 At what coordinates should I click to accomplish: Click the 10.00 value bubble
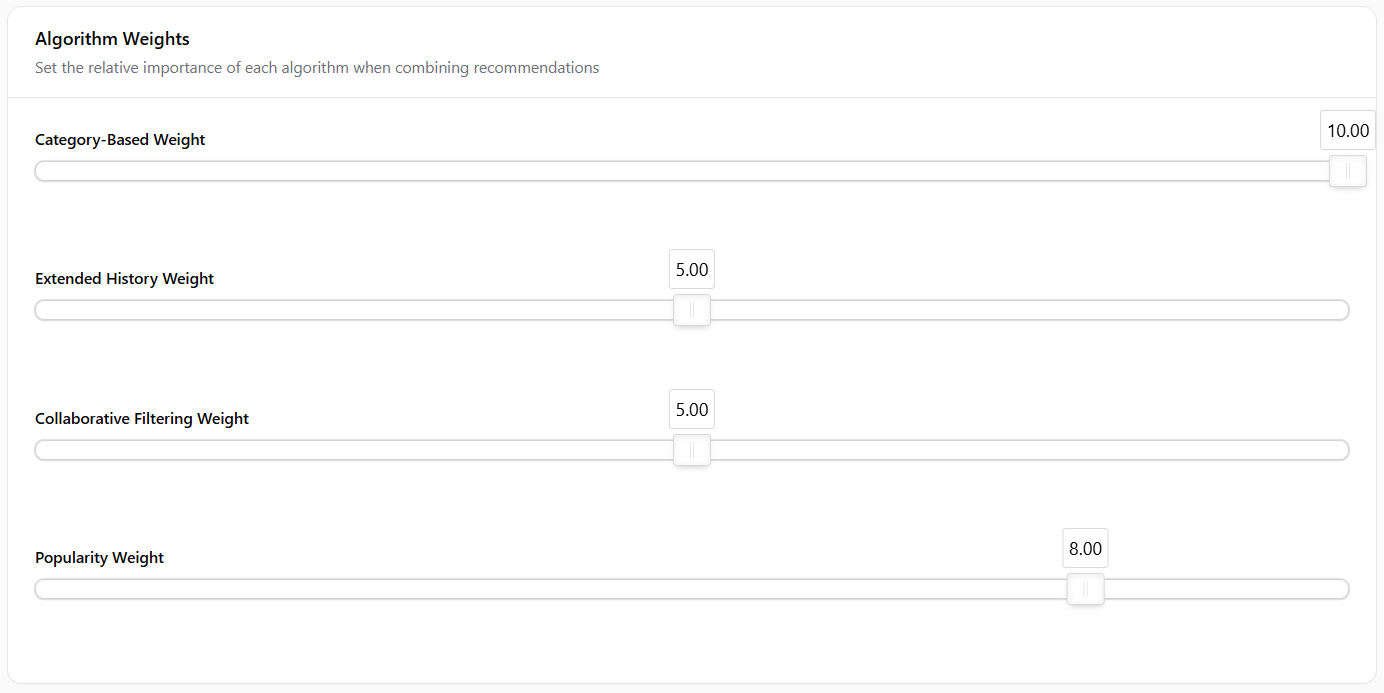[x=1347, y=130]
